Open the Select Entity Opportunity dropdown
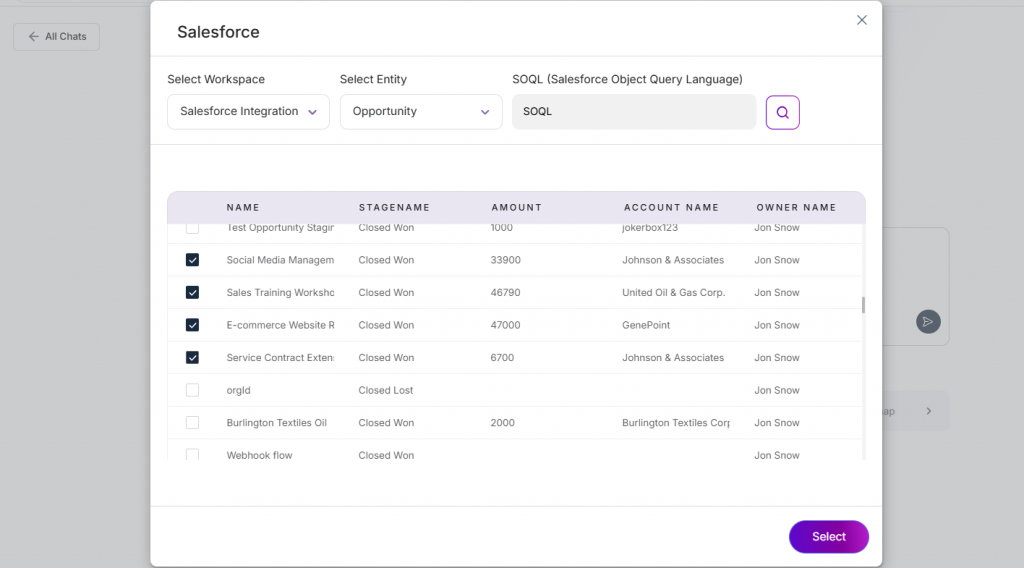This screenshot has width=1024, height=568. pos(421,112)
